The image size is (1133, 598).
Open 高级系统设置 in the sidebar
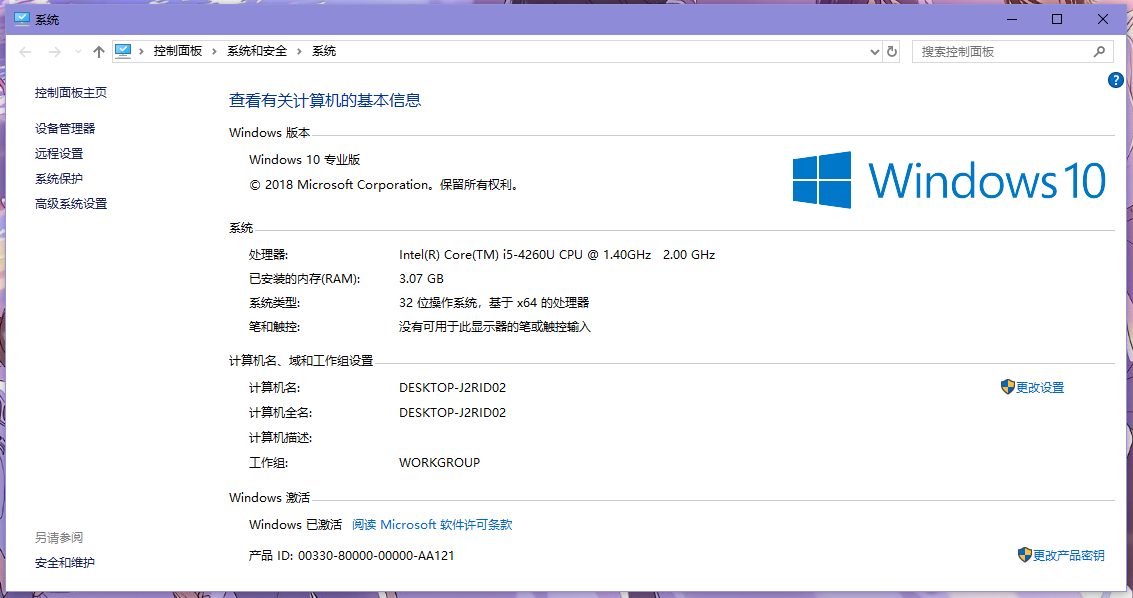click(71, 203)
